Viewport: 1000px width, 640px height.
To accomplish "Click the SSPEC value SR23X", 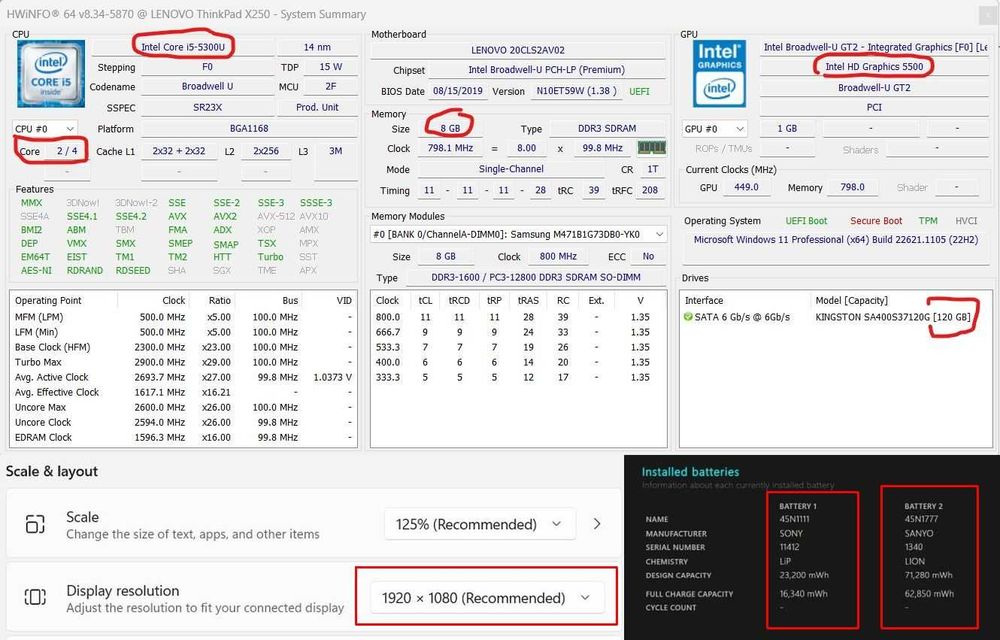I will click(x=207, y=107).
